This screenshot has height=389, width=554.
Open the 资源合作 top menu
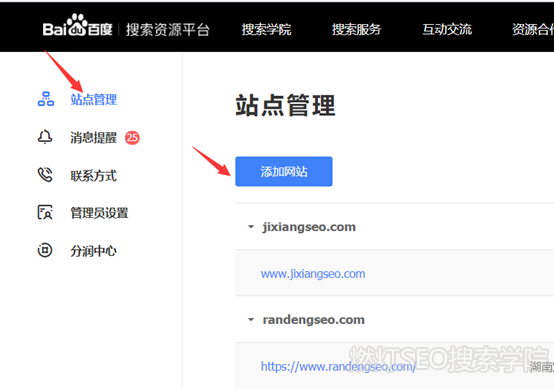click(x=533, y=29)
